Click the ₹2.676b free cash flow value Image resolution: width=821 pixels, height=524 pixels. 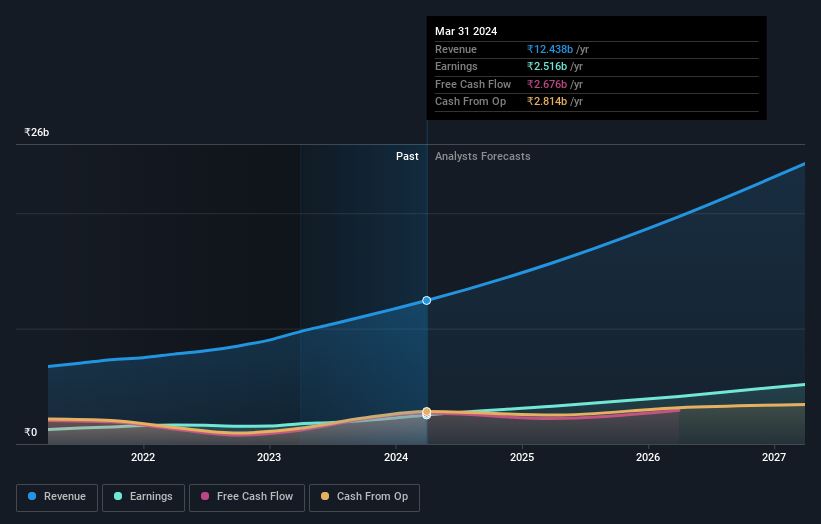tap(547, 84)
